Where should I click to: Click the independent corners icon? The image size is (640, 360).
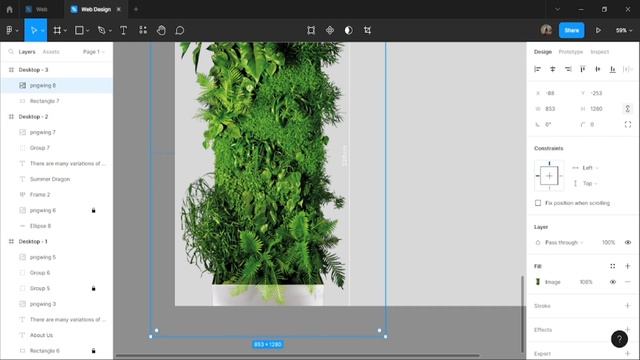click(x=628, y=124)
